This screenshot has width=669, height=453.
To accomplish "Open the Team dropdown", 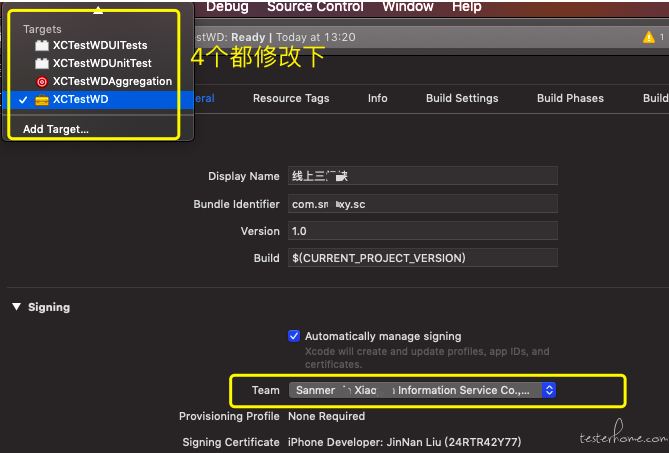I will [x=422, y=390].
